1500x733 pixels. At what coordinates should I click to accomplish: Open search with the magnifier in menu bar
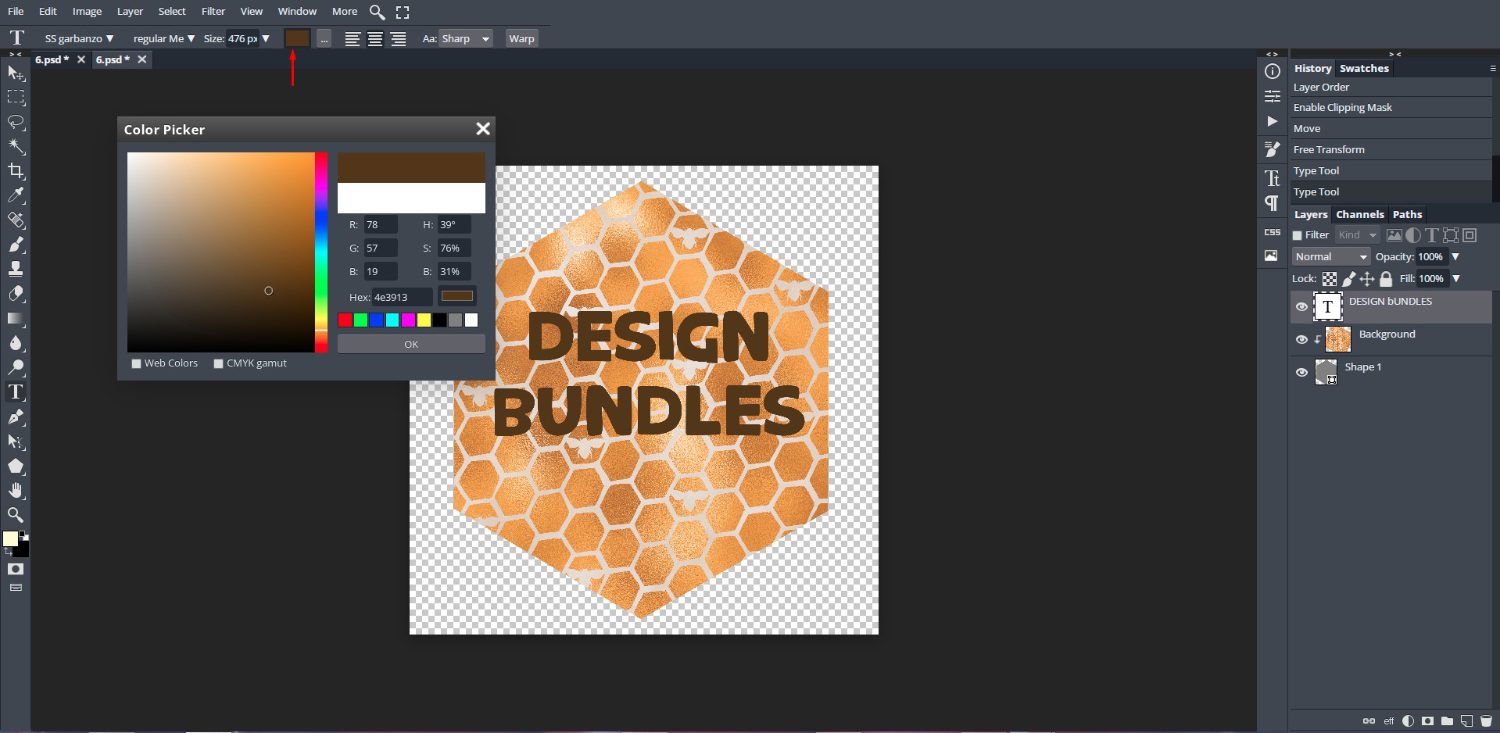point(377,12)
